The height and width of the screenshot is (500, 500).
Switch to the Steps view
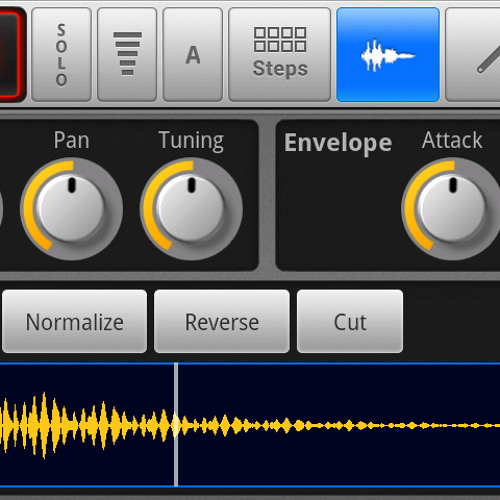(279, 55)
